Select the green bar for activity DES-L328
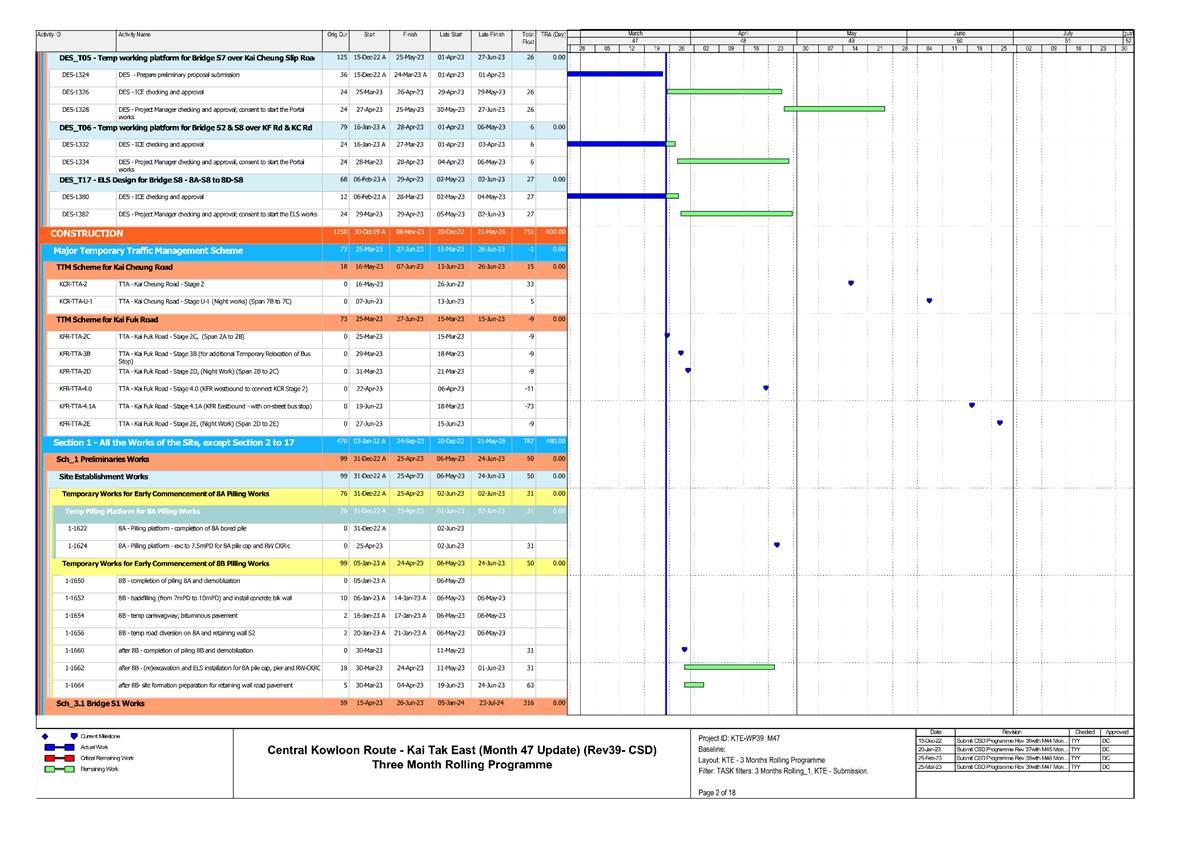 point(834,109)
